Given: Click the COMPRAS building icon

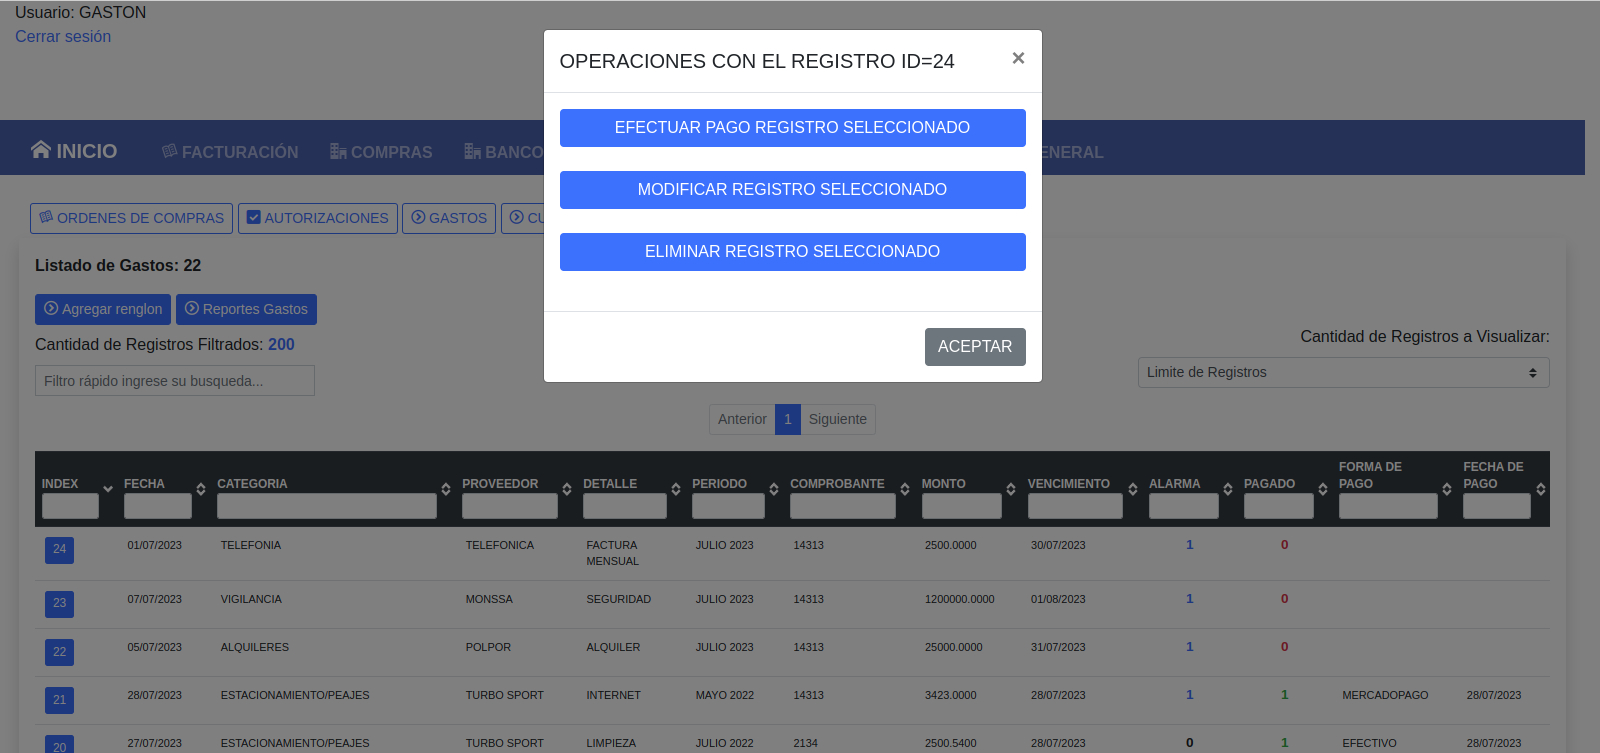Looking at the screenshot, I should click(338, 151).
